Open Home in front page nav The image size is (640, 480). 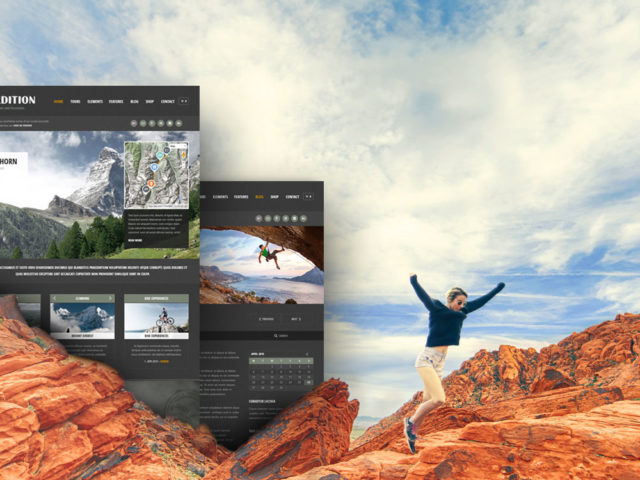pos(58,101)
